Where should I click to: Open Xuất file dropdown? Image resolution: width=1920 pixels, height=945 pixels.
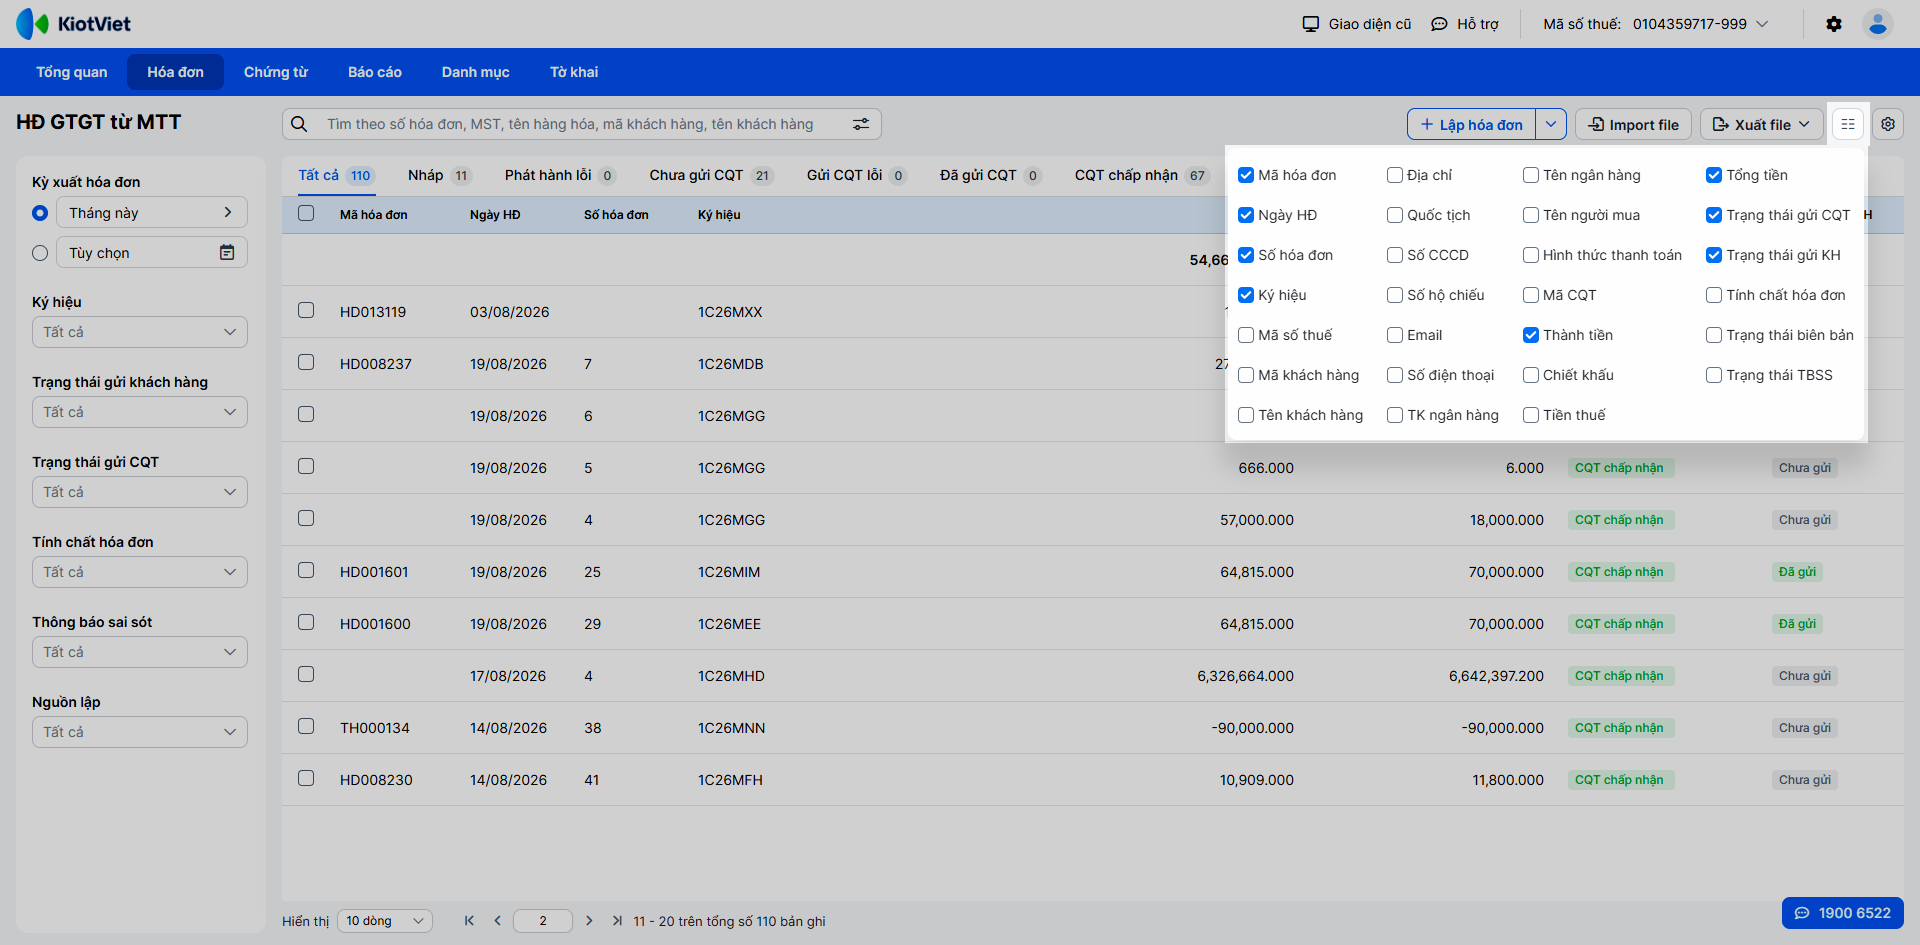click(x=1762, y=124)
